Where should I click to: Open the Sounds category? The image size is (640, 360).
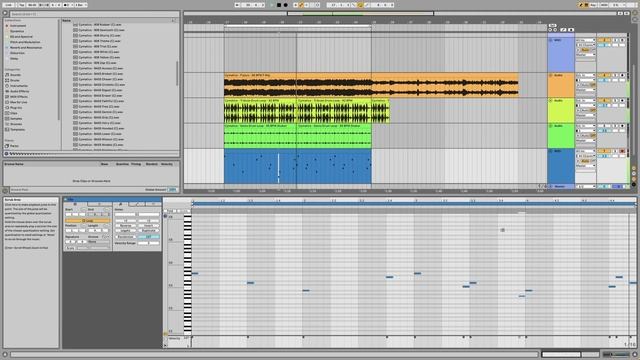coord(15,75)
